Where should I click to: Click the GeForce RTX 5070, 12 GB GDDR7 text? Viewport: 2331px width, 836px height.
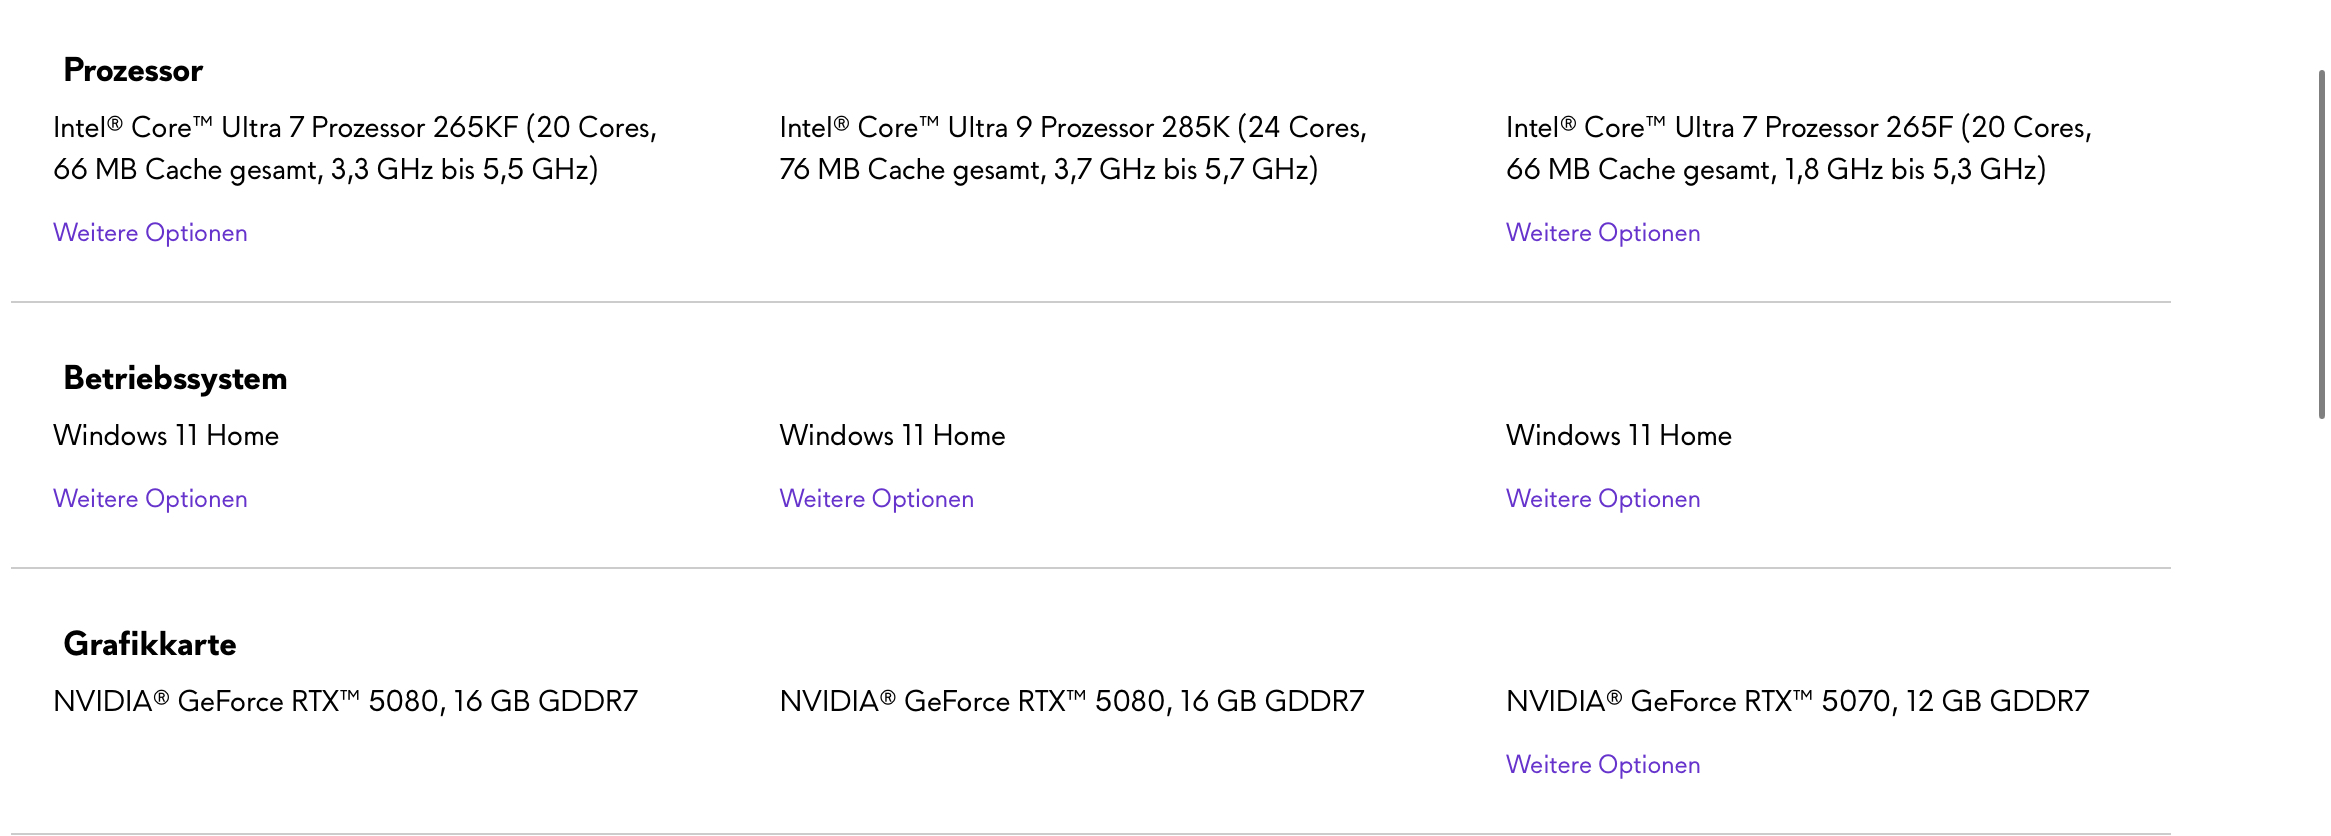(1797, 702)
